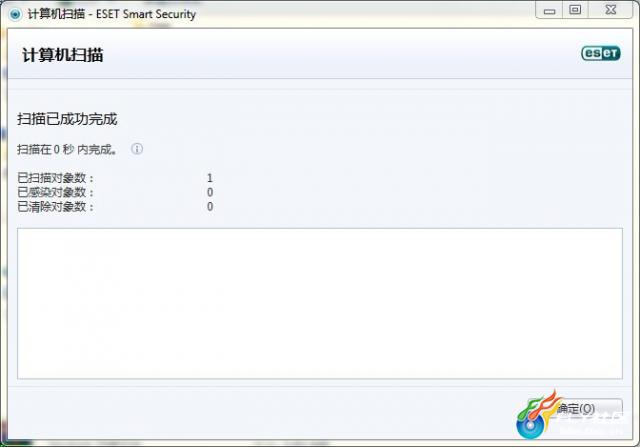Screen dimensions: 640x447
Task: Click the infected objects count value 0
Action: point(210,192)
